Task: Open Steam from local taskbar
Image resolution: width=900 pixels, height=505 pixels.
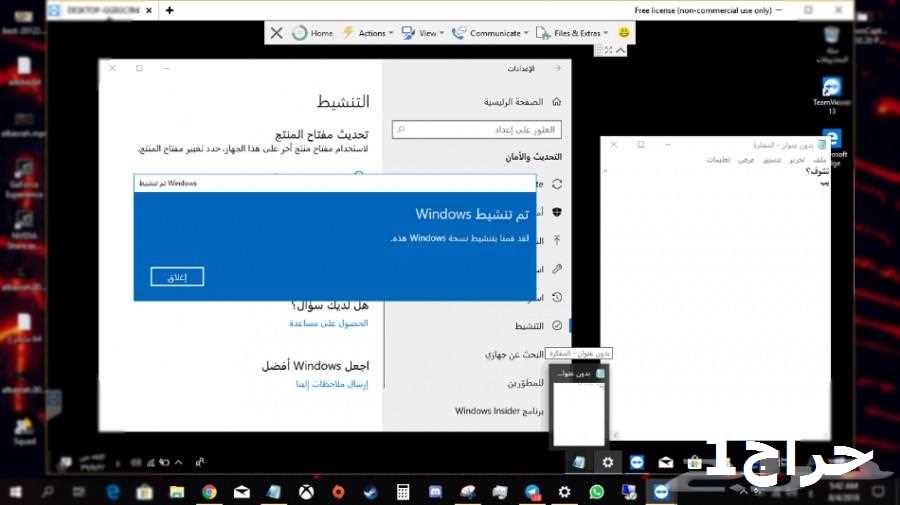Action: pyautogui.click(x=371, y=492)
